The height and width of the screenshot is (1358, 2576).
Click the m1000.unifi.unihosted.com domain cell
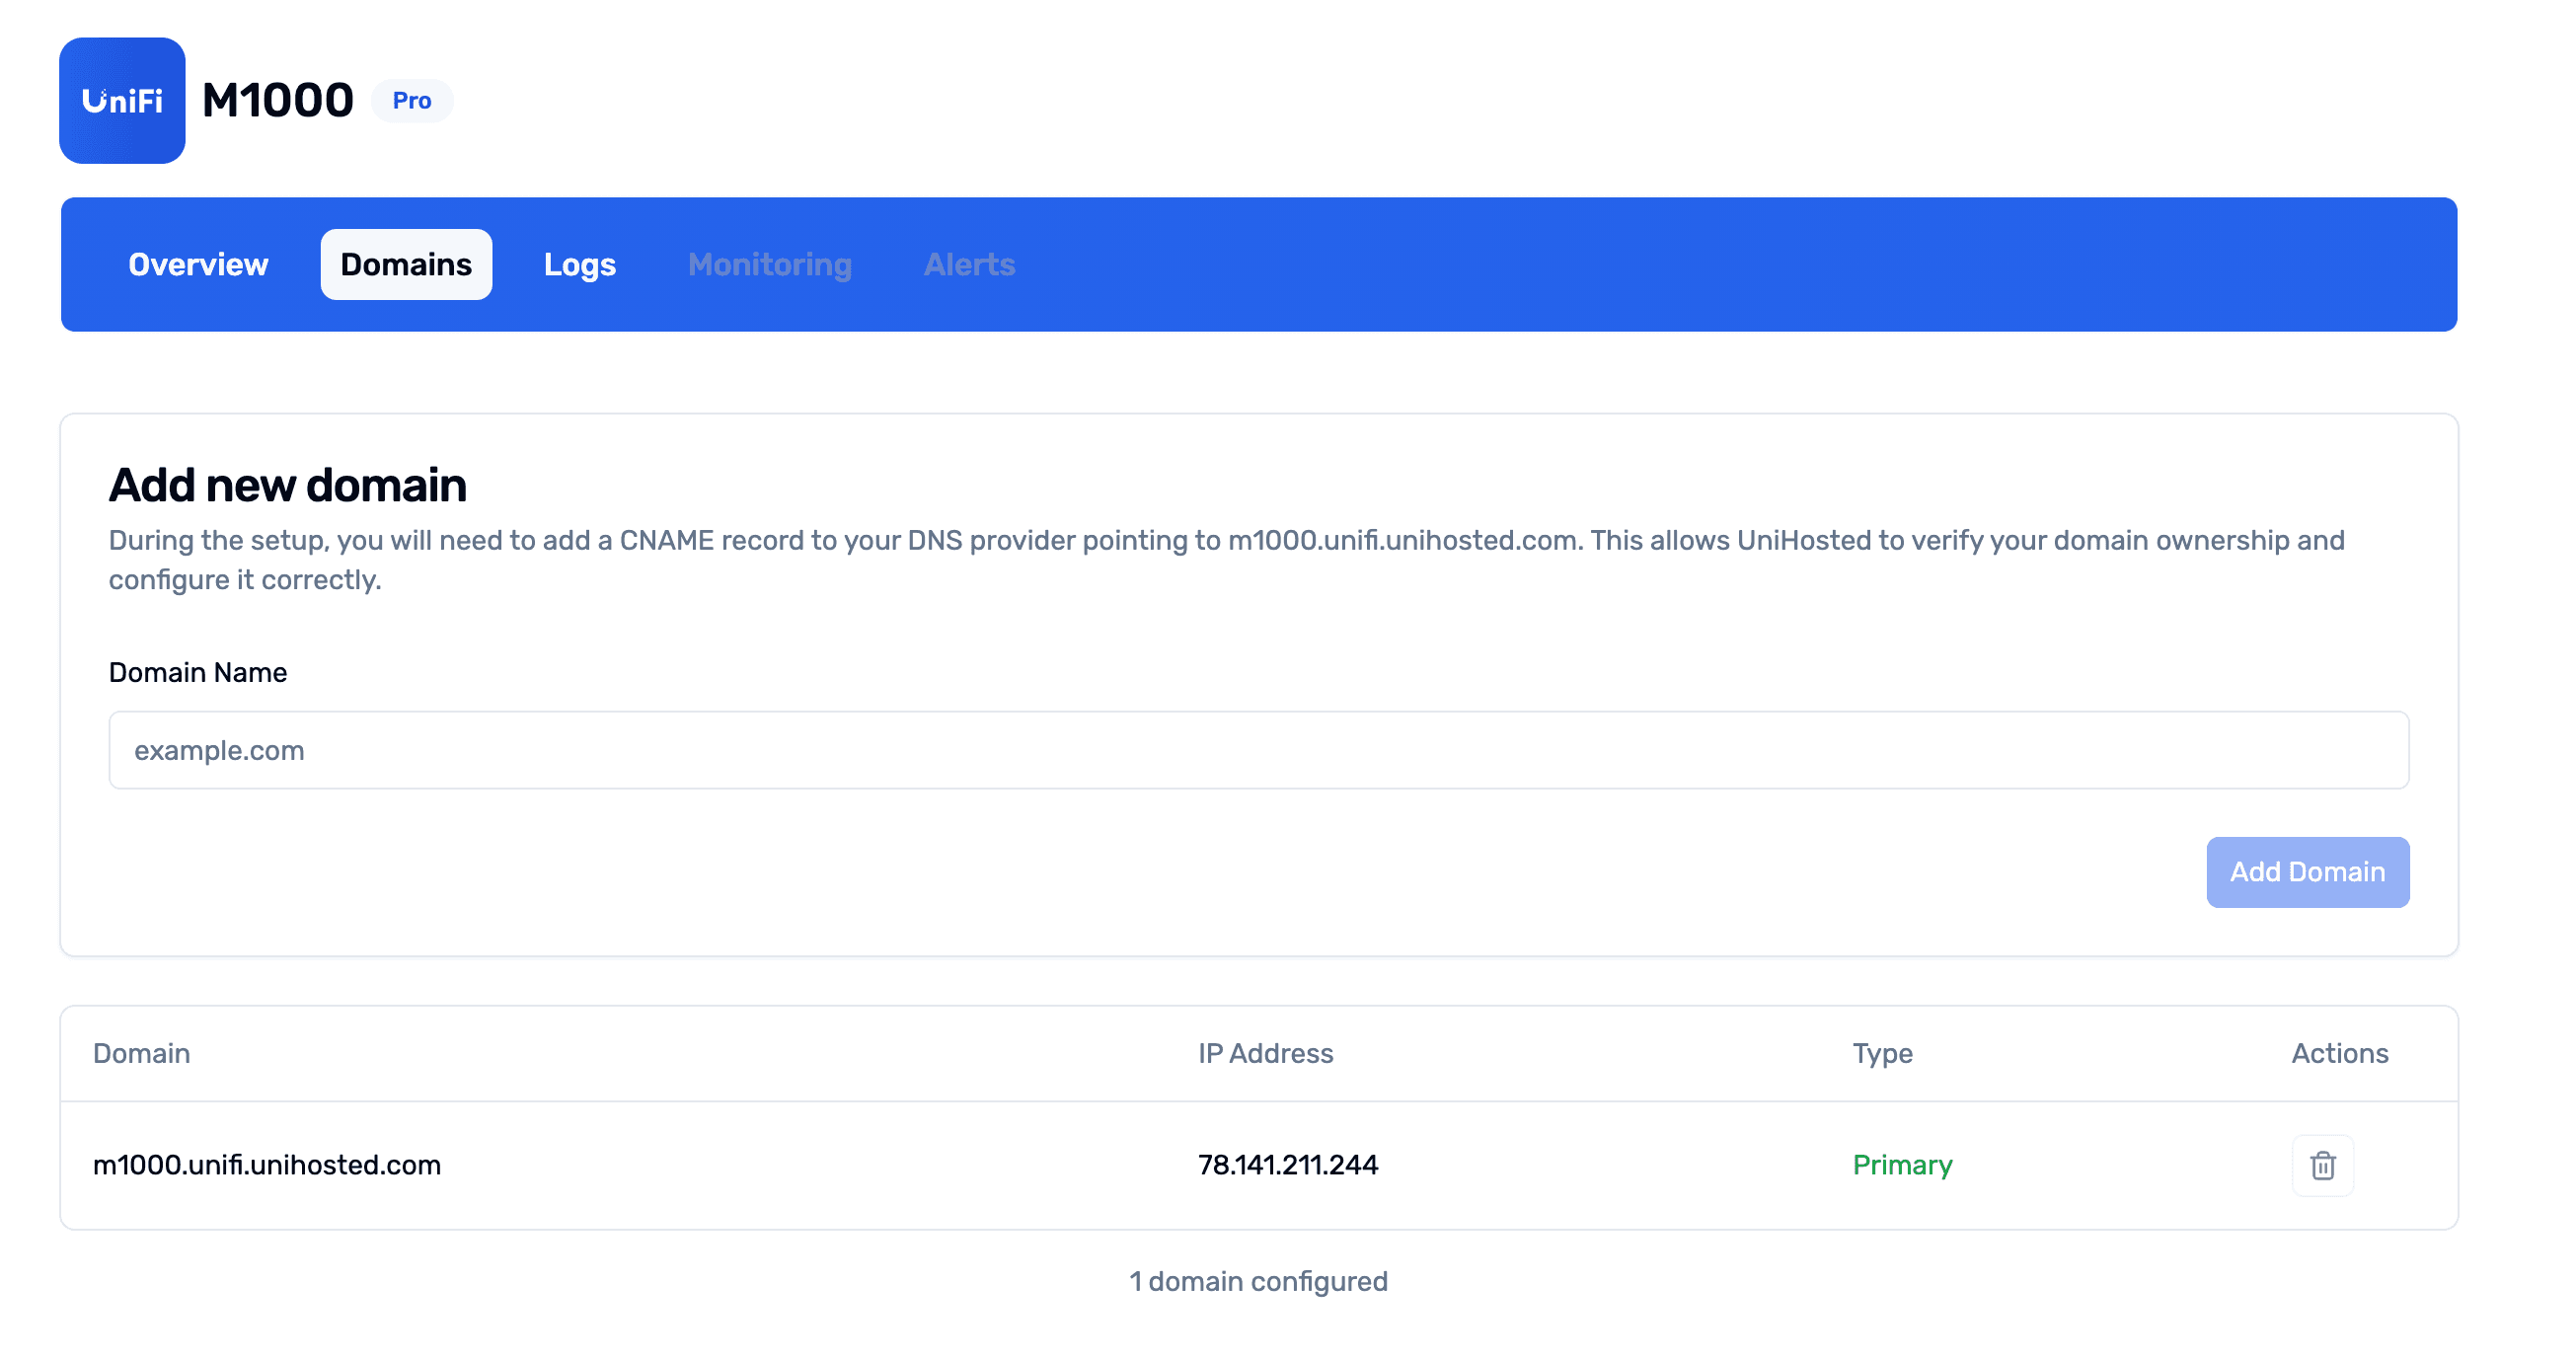[x=267, y=1166]
